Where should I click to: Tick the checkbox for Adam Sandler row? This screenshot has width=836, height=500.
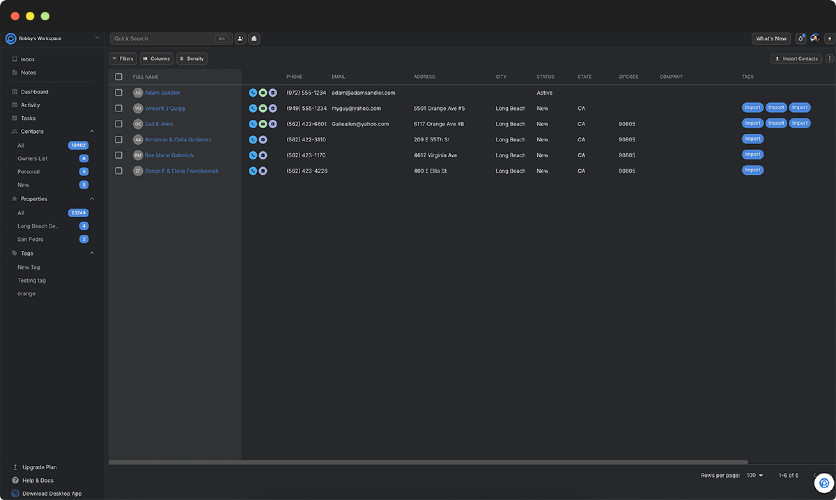(119, 93)
